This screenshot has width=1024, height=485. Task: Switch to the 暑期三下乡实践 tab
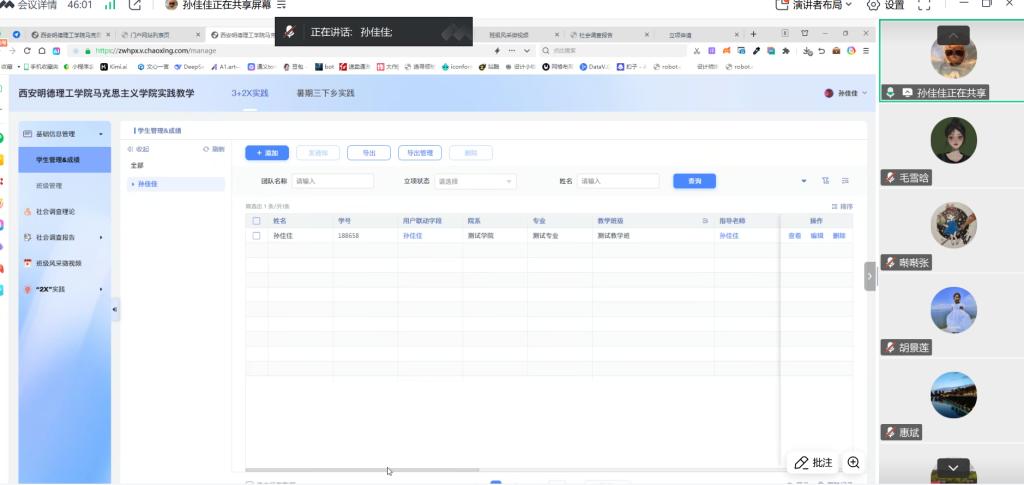click(325, 93)
